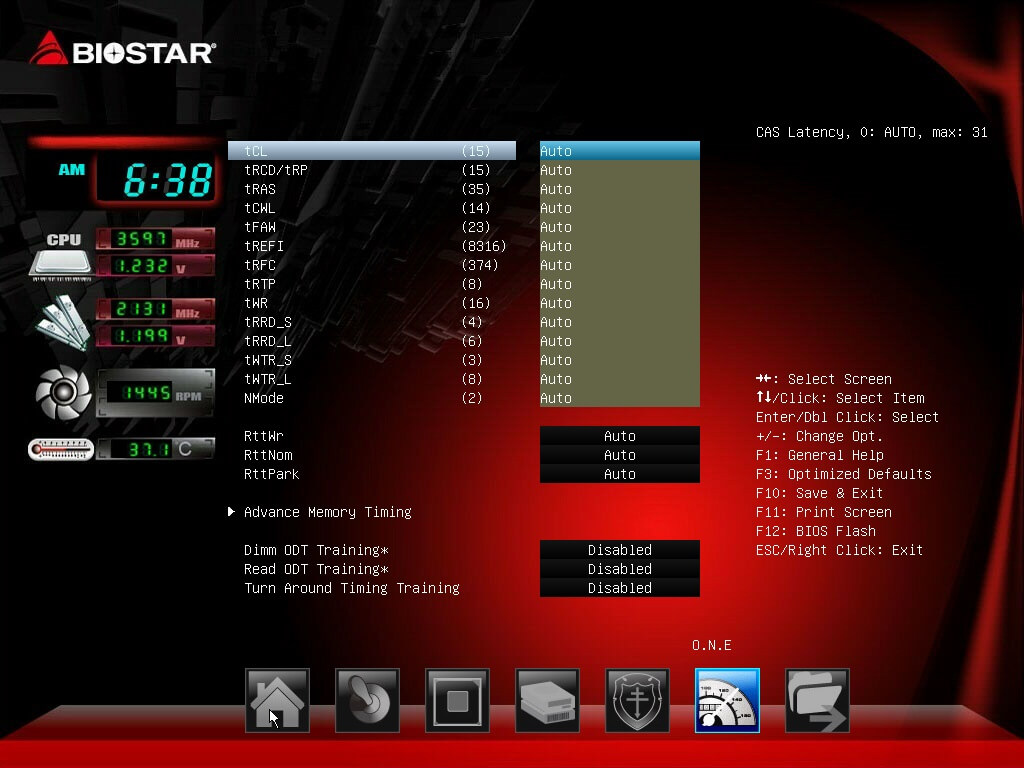Select the tRFC timing row
This screenshot has height=768, width=1024.
click(371, 265)
